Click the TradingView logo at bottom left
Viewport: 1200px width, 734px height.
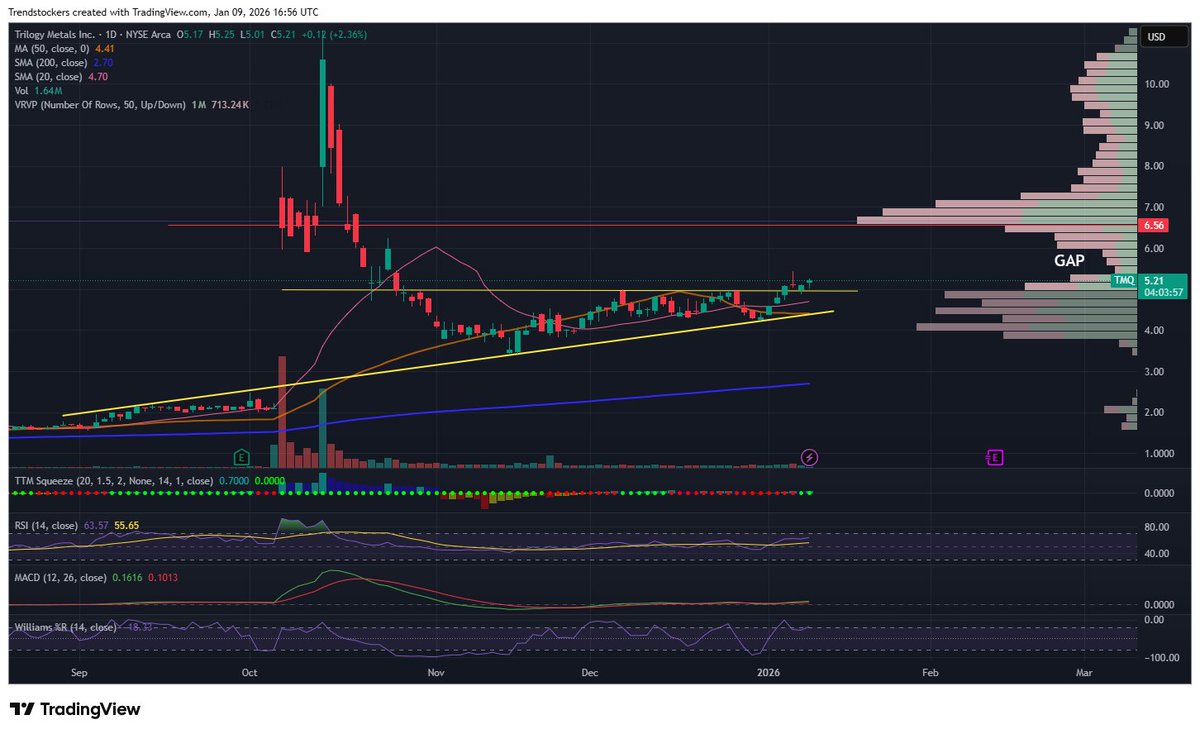76,709
